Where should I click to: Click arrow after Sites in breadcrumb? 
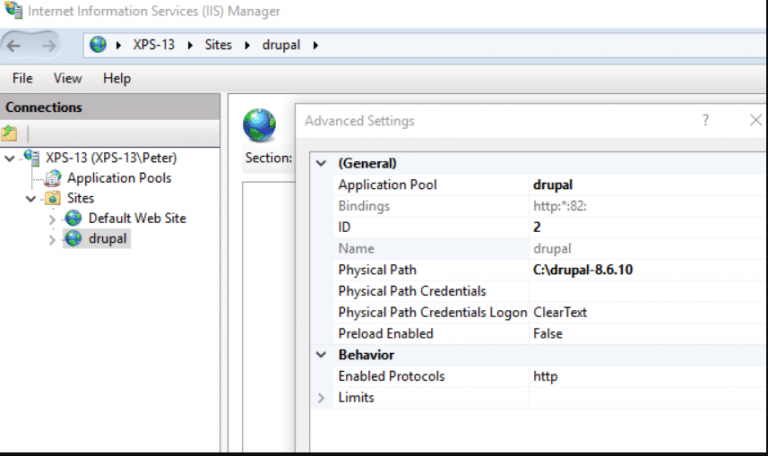(x=247, y=46)
